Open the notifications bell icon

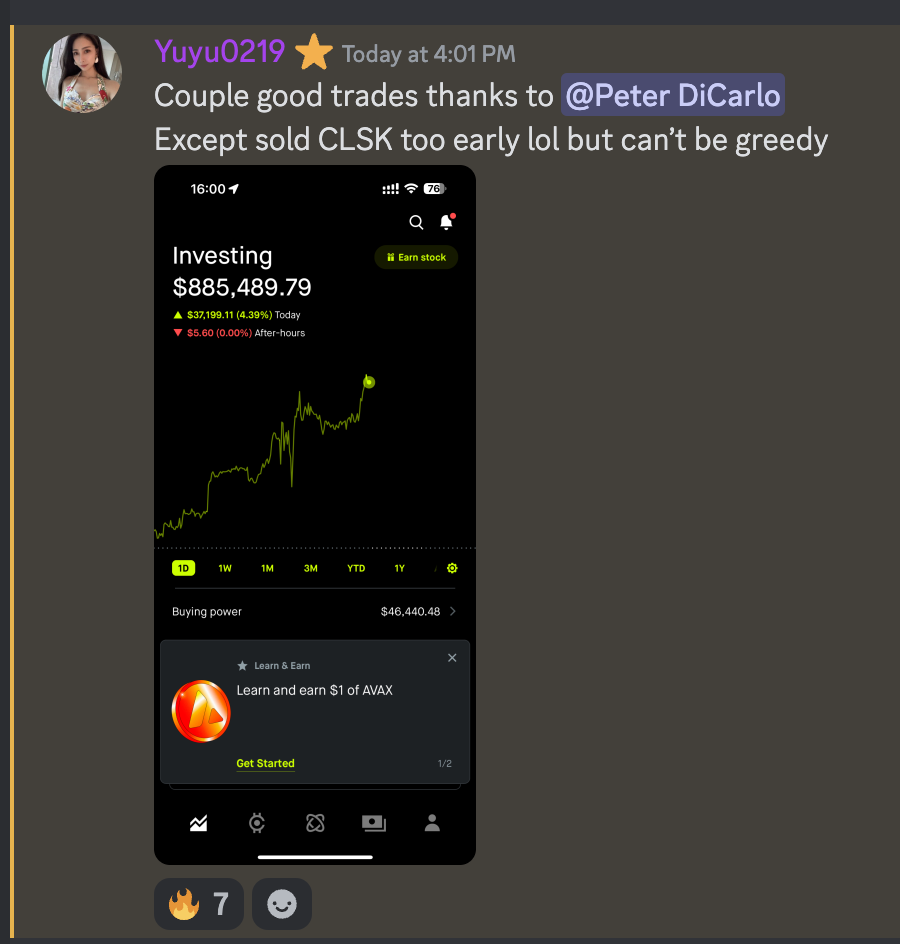coord(447,222)
